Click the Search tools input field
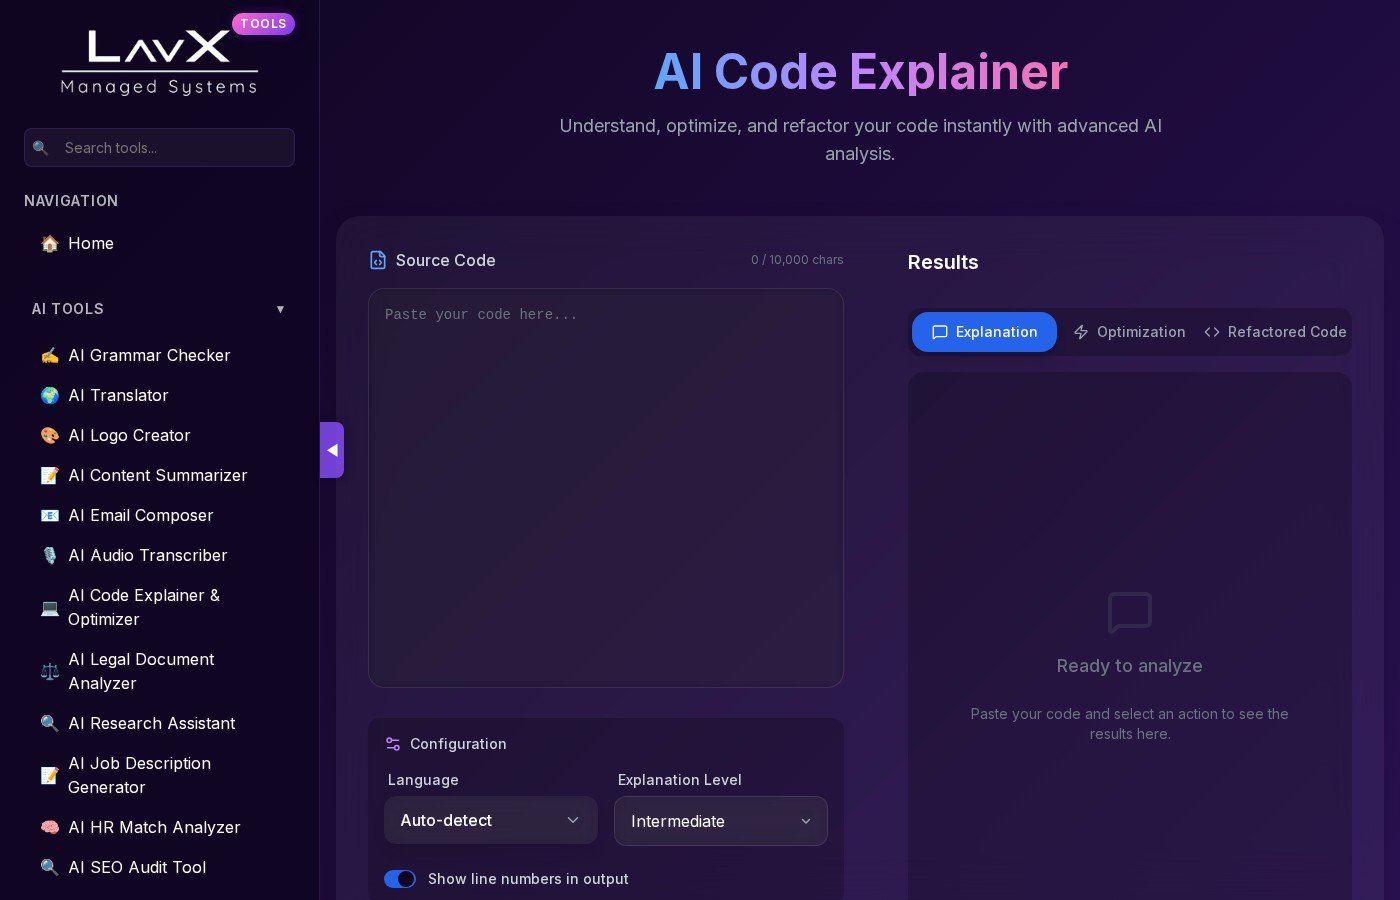This screenshot has width=1400, height=900. pos(170,148)
